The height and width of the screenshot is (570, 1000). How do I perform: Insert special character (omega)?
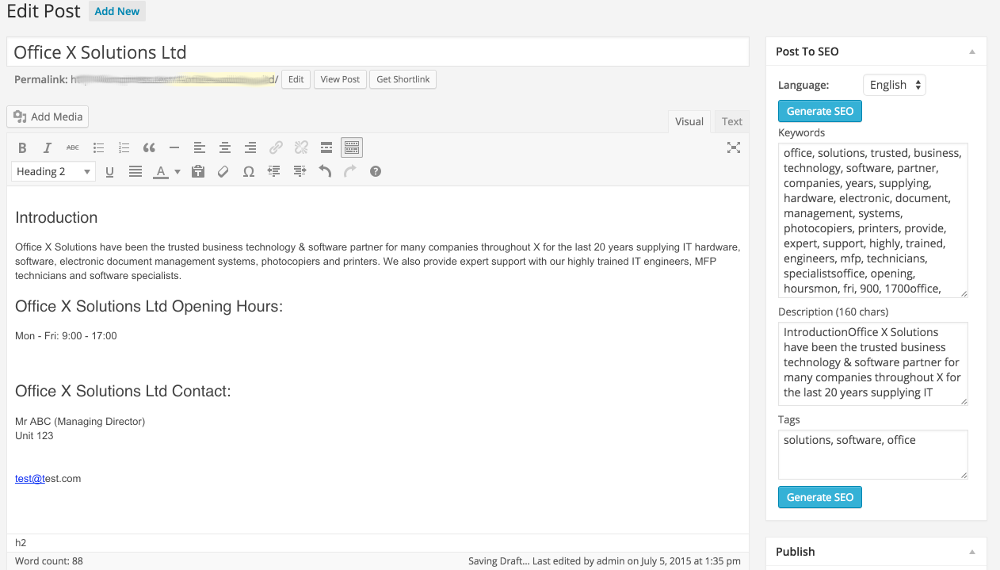(x=249, y=172)
